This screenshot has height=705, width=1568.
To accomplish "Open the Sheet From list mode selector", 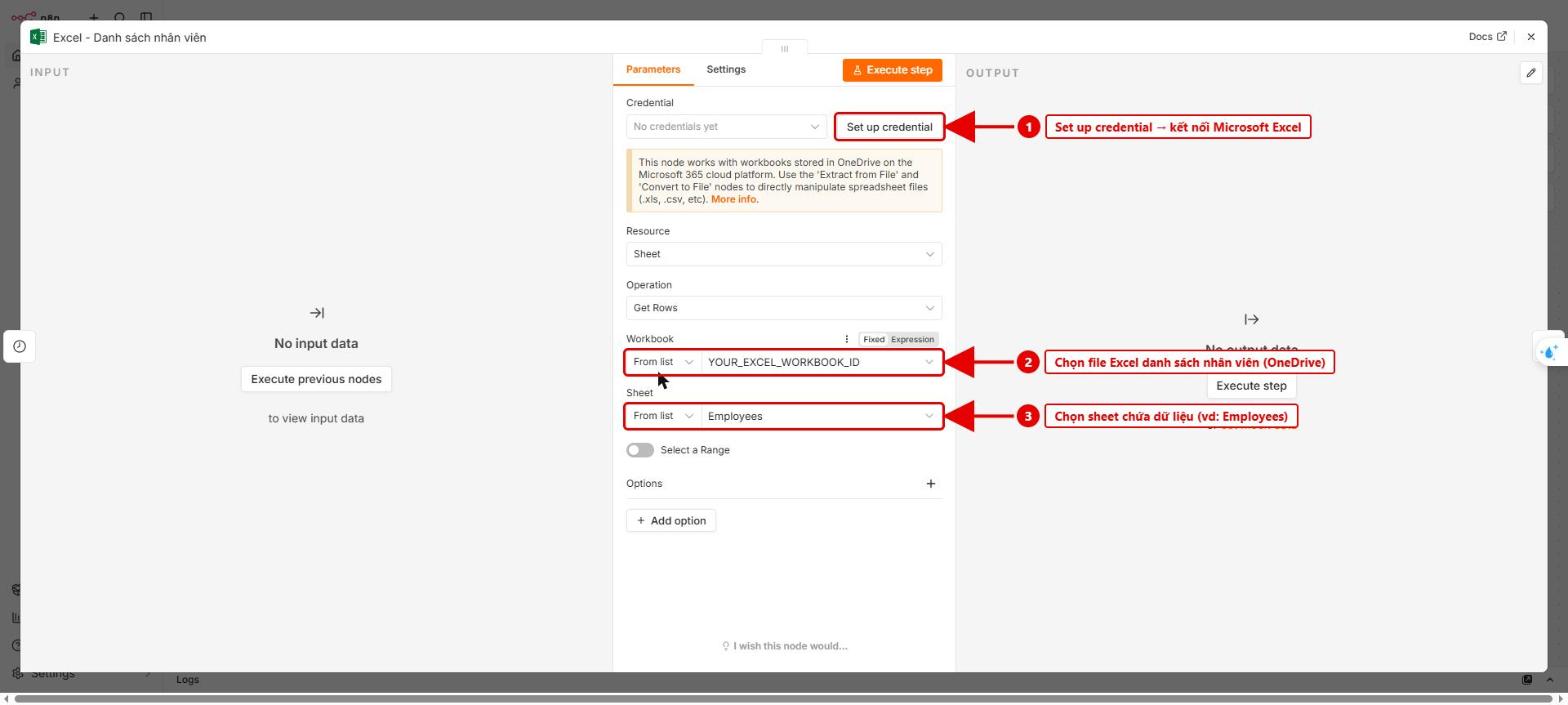I will 663,416.
